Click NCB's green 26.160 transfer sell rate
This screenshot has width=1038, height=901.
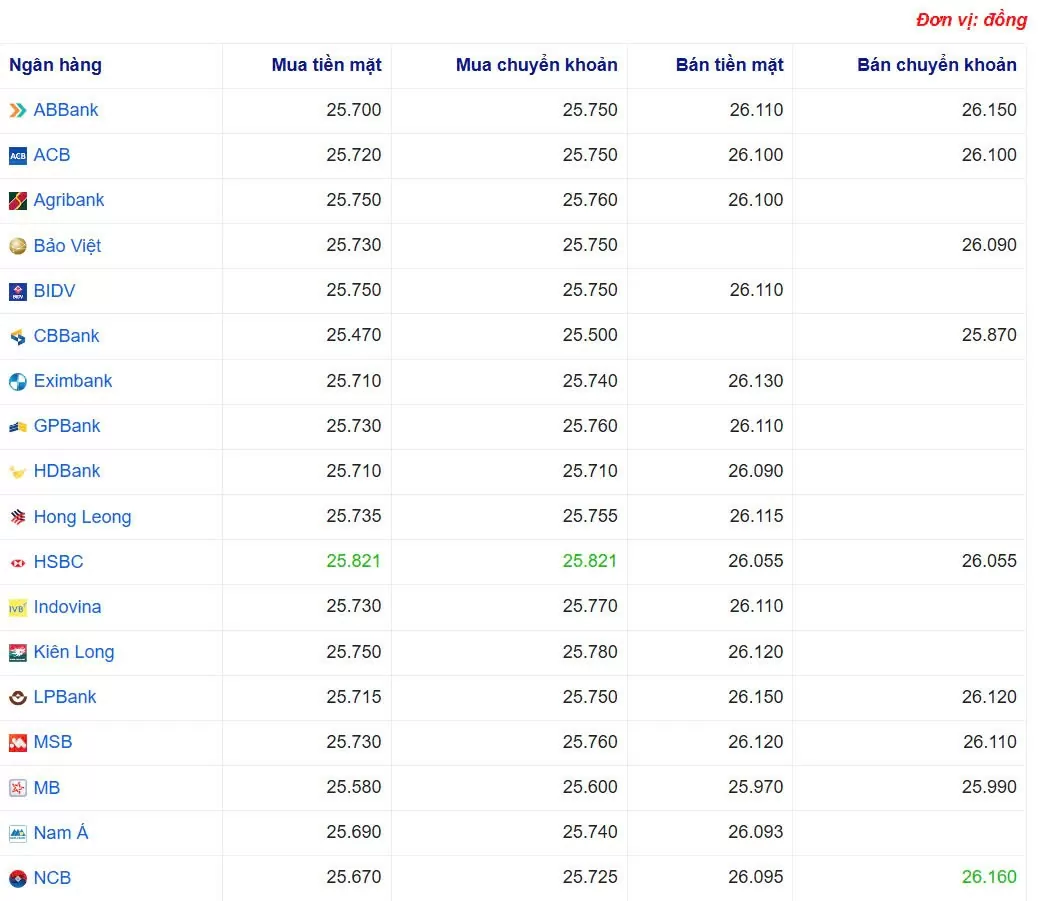(988, 877)
